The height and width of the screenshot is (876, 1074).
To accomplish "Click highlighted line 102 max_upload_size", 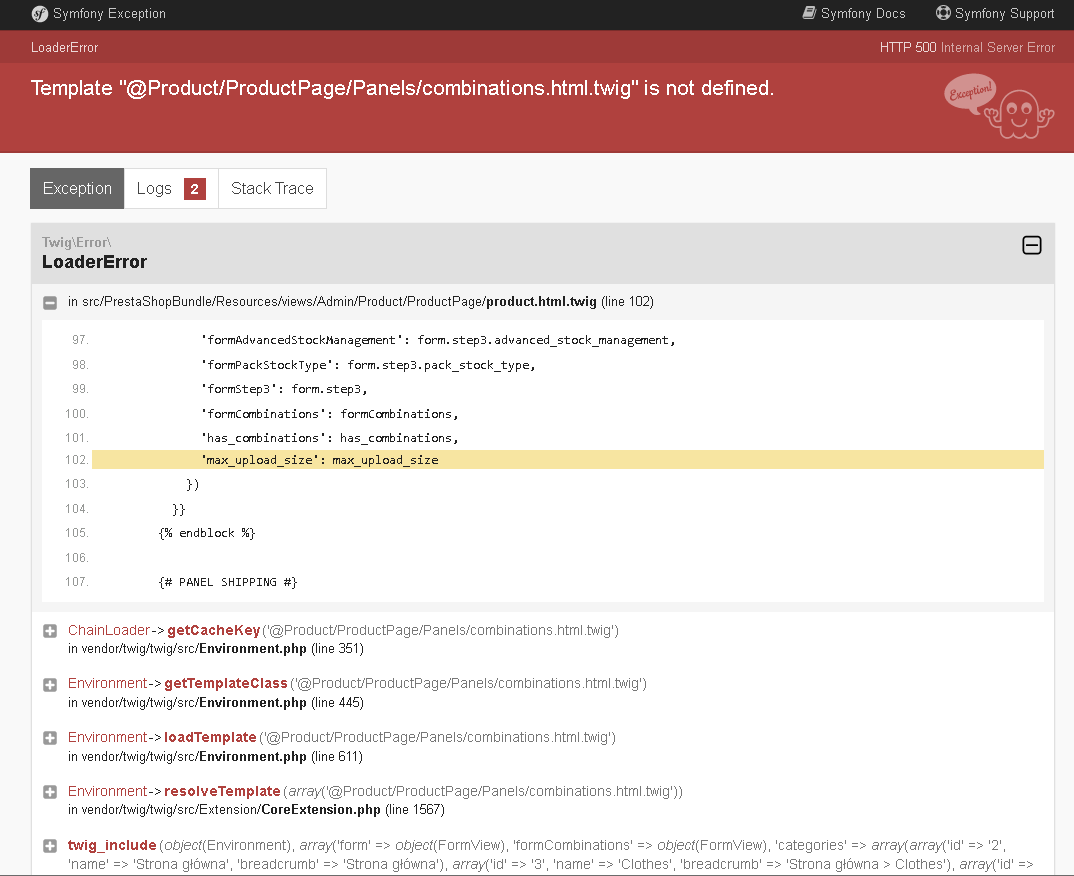I will click(x=567, y=460).
